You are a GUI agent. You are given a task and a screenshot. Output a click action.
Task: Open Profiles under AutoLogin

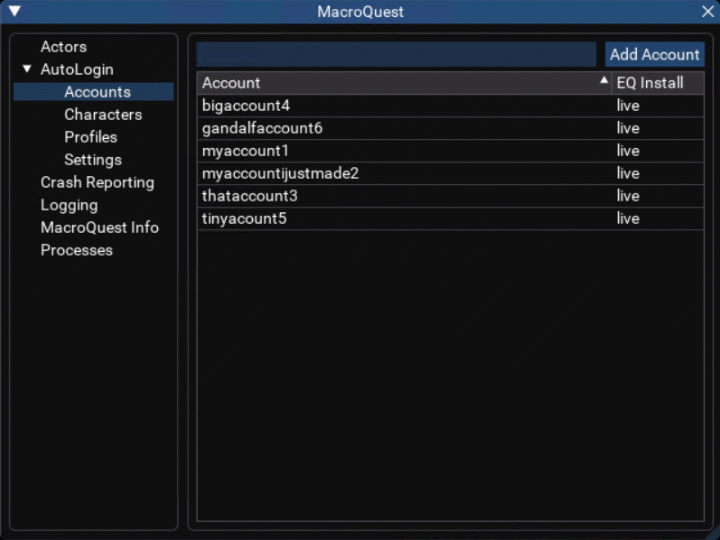point(90,137)
